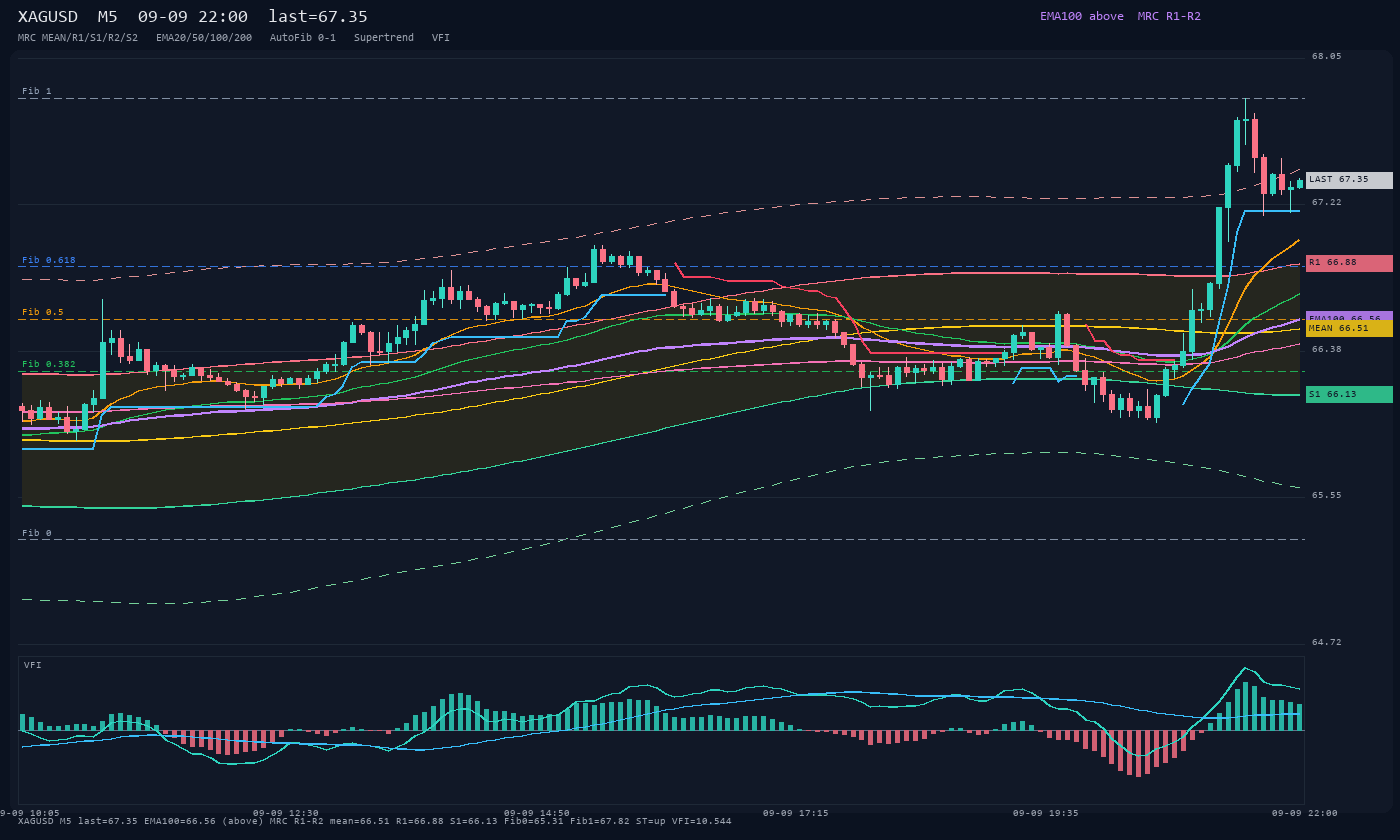Click the 65.55 price axis label

click(1327, 495)
